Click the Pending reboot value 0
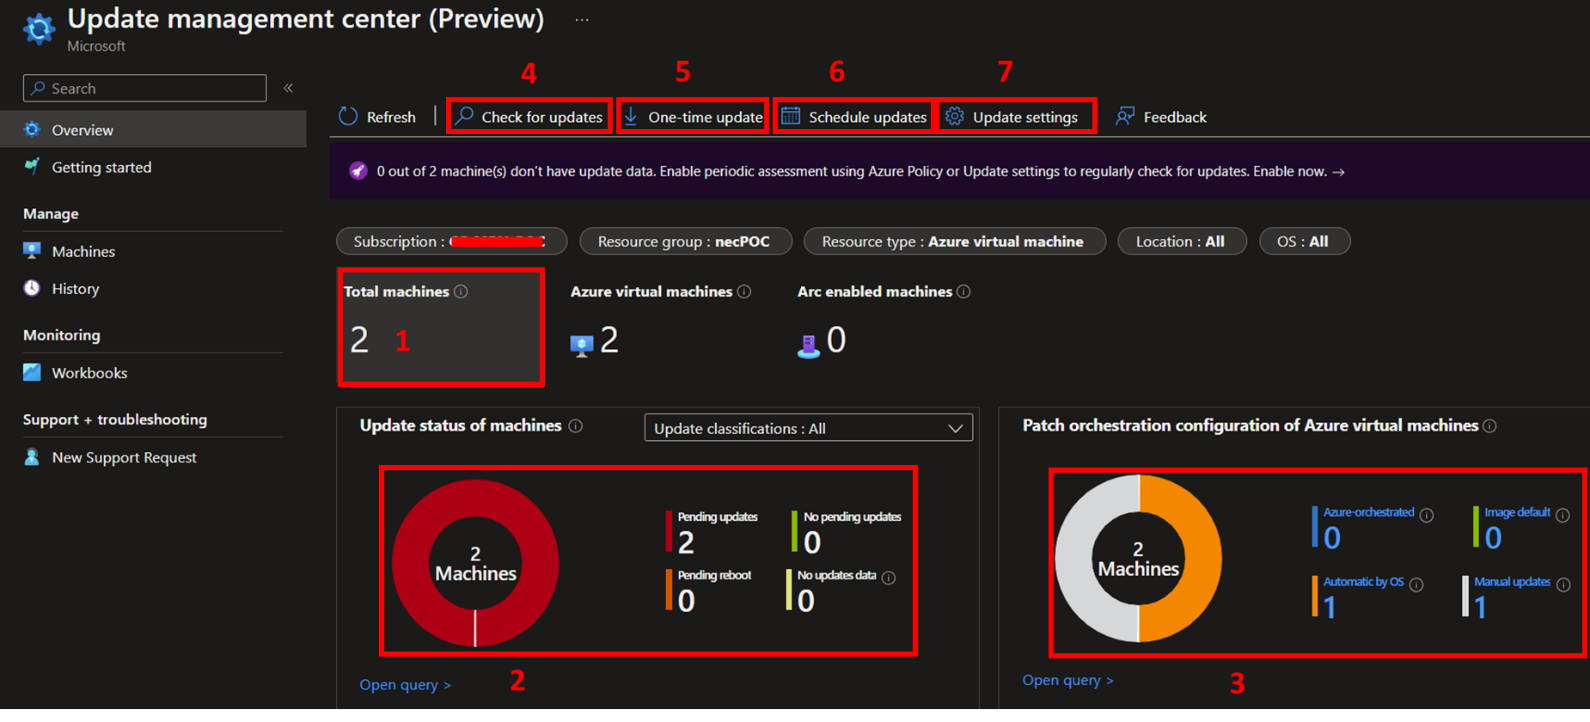This screenshot has height=722, width=1590. (x=686, y=600)
